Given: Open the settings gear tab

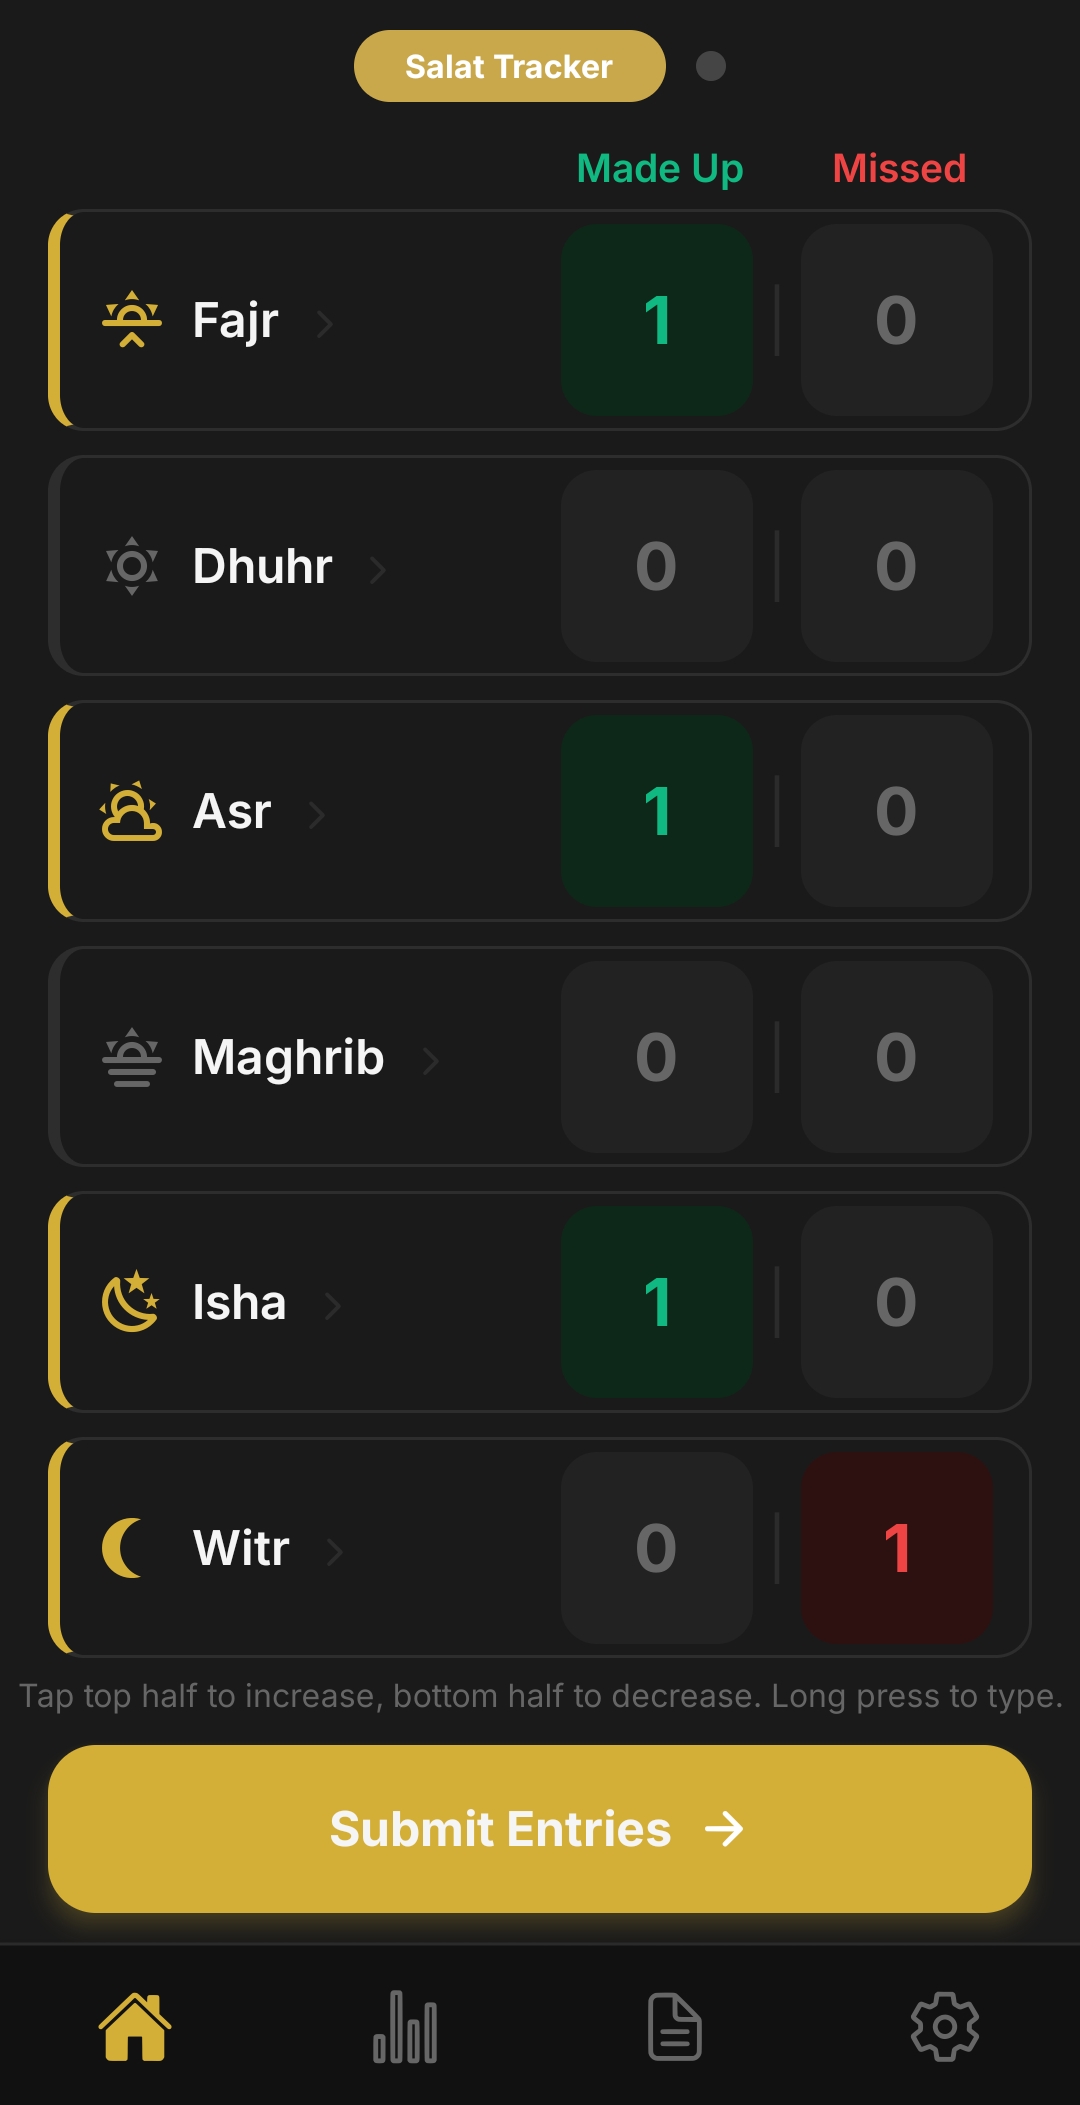Looking at the screenshot, I should (945, 2027).
